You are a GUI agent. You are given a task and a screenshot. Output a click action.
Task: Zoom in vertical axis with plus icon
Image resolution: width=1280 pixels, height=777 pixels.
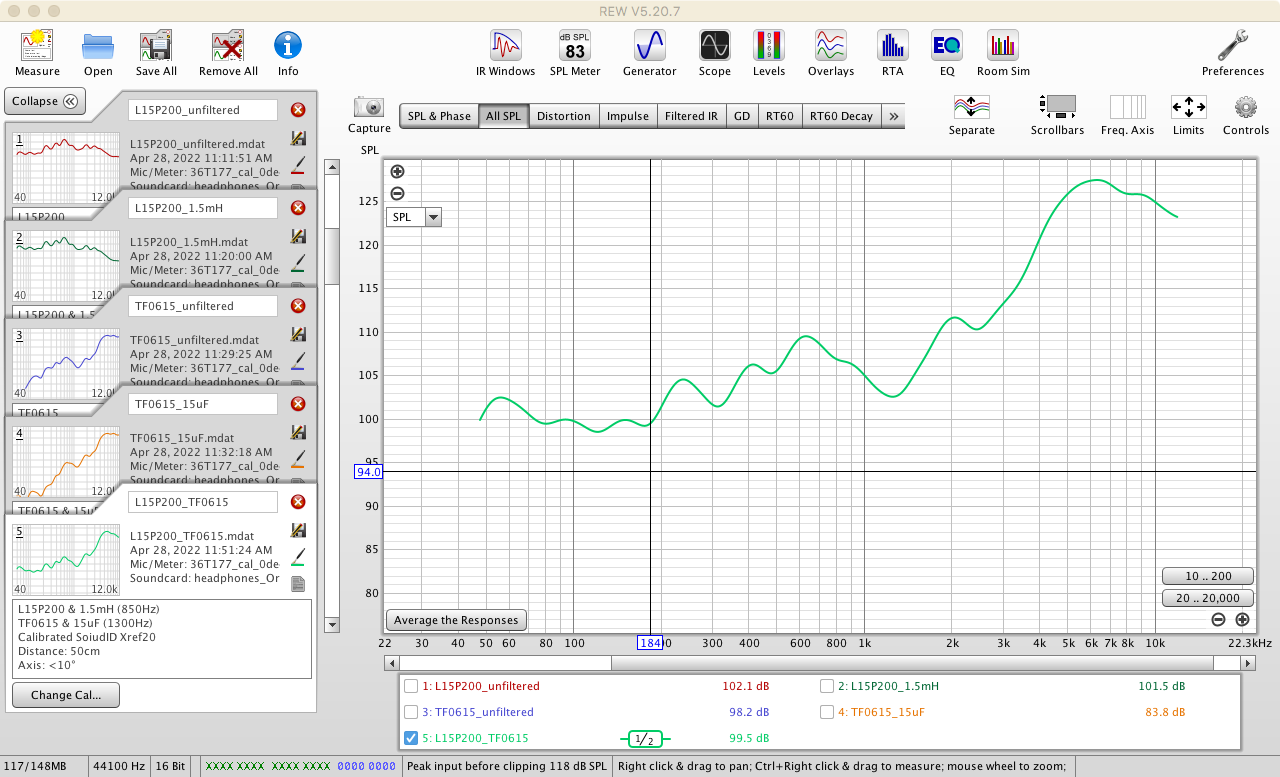coord(397,172)
